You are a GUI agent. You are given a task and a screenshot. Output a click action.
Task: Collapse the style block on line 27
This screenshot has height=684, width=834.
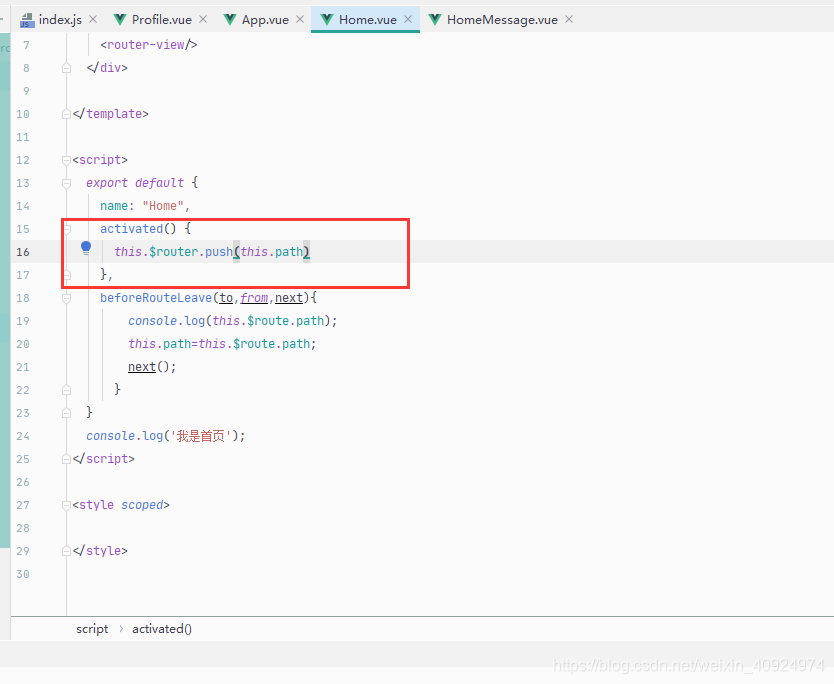[x=66, y=505]
